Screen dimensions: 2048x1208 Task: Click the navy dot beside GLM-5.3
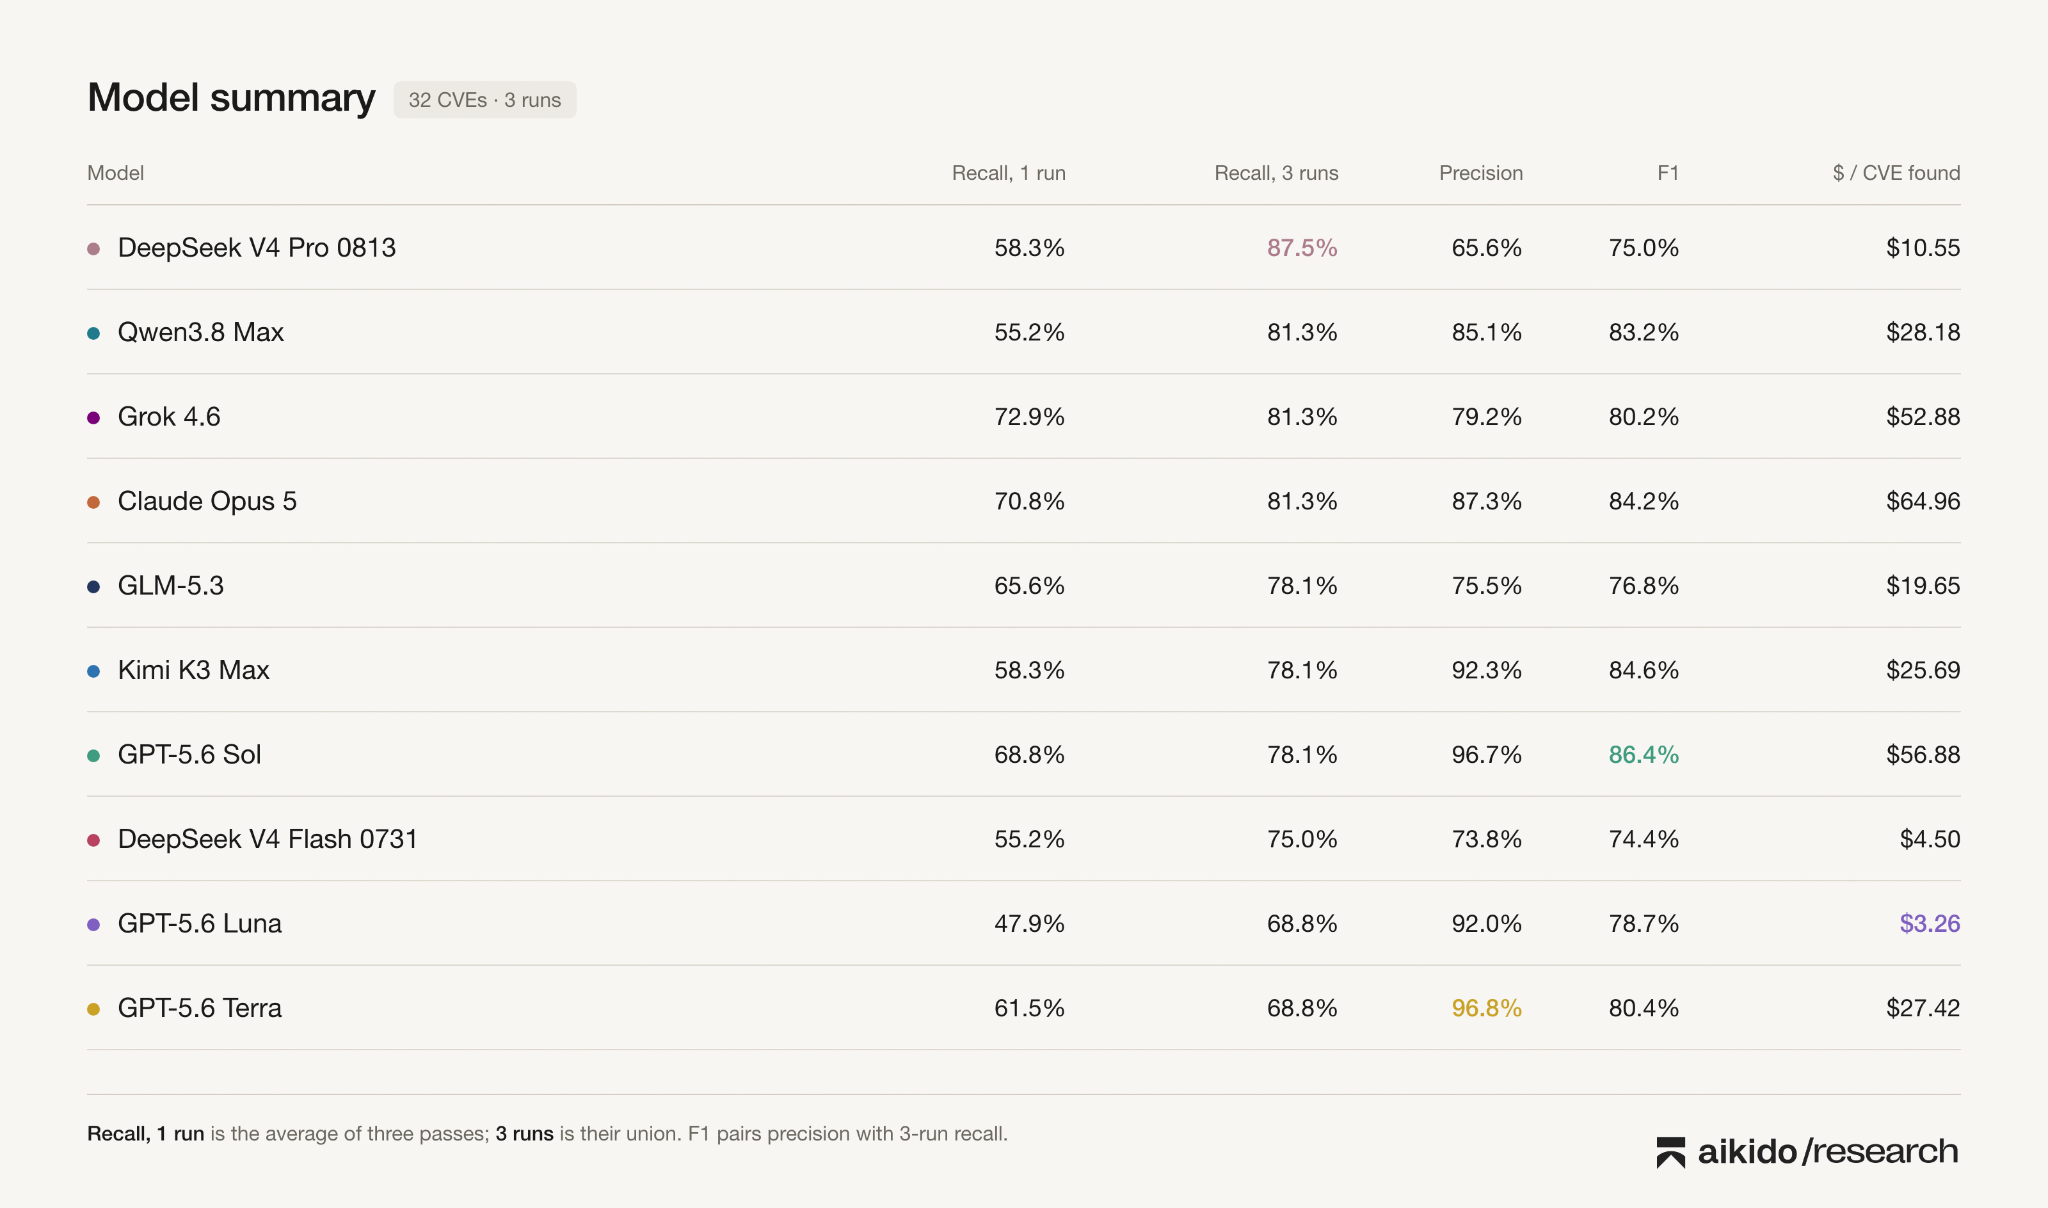pos(94,587)
